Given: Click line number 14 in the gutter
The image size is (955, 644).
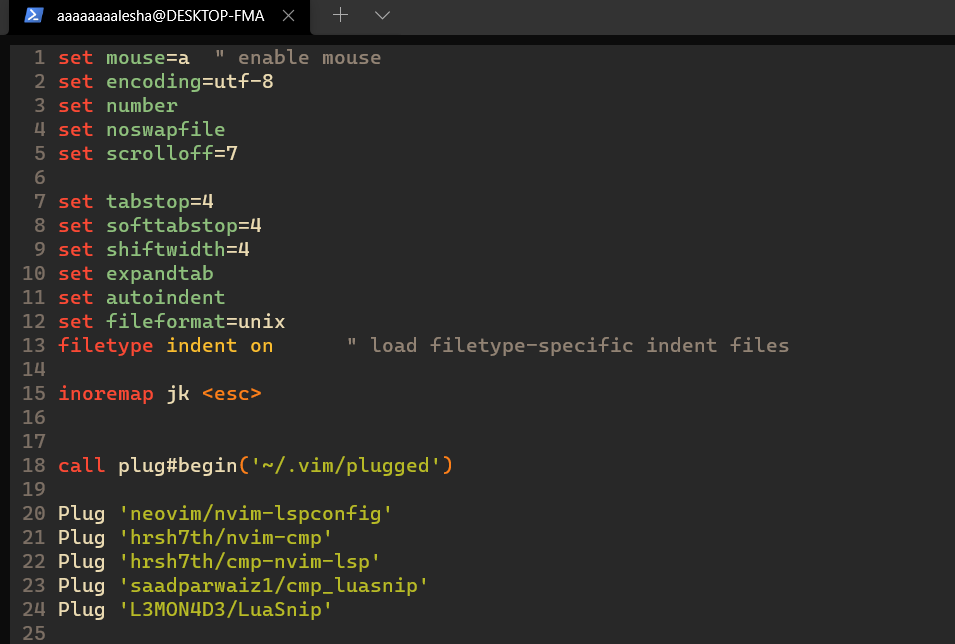Looking at the screenshot, I should coord(34,369).
